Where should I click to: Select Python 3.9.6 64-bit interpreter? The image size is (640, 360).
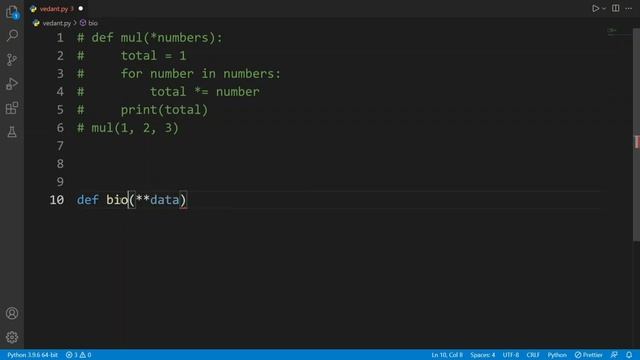(x=33, y=355)
